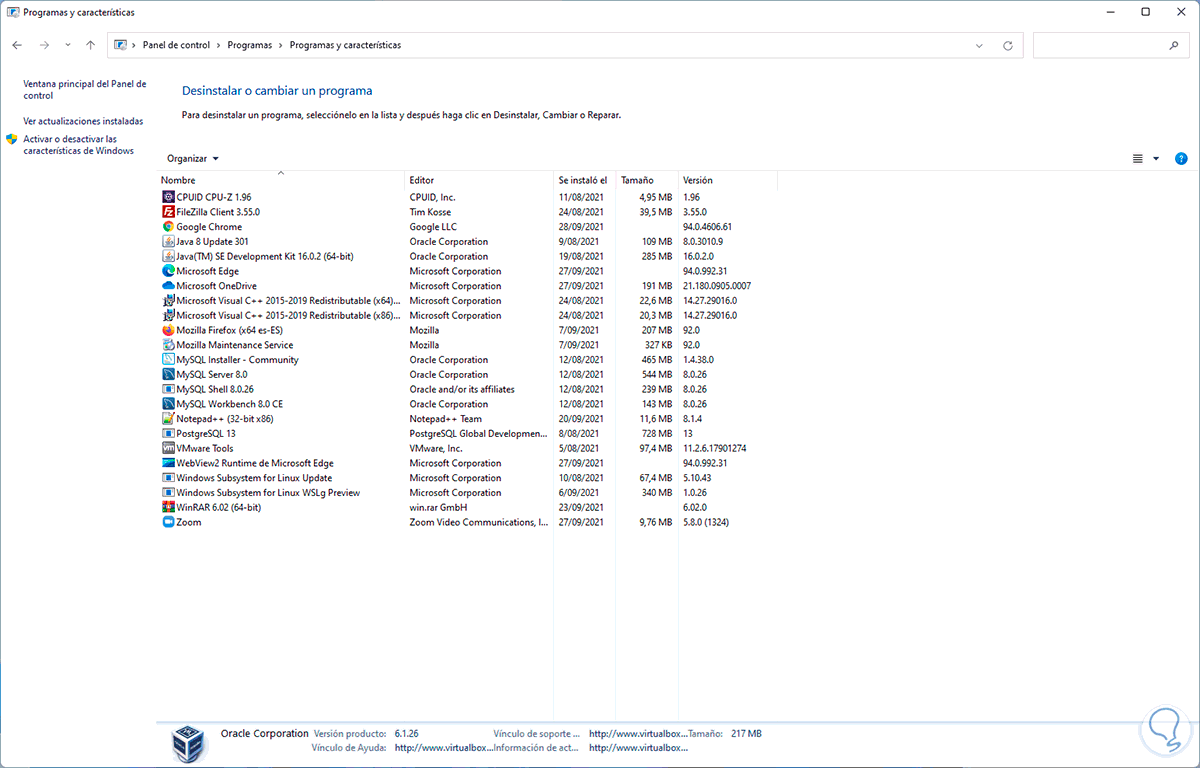Image resolution: width=1200 pixels, height=768 pixels.
Task: Click the refresh button in address bar
Action: coord(1007,46)
